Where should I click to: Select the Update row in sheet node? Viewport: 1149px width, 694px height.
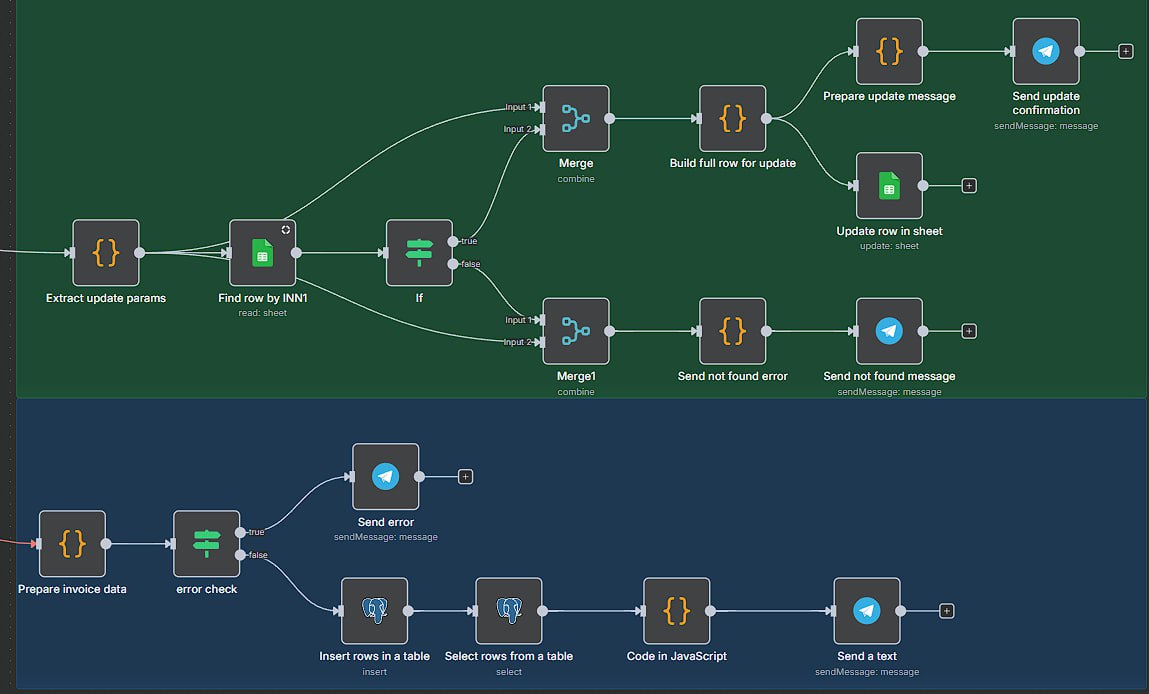point(890,186)
